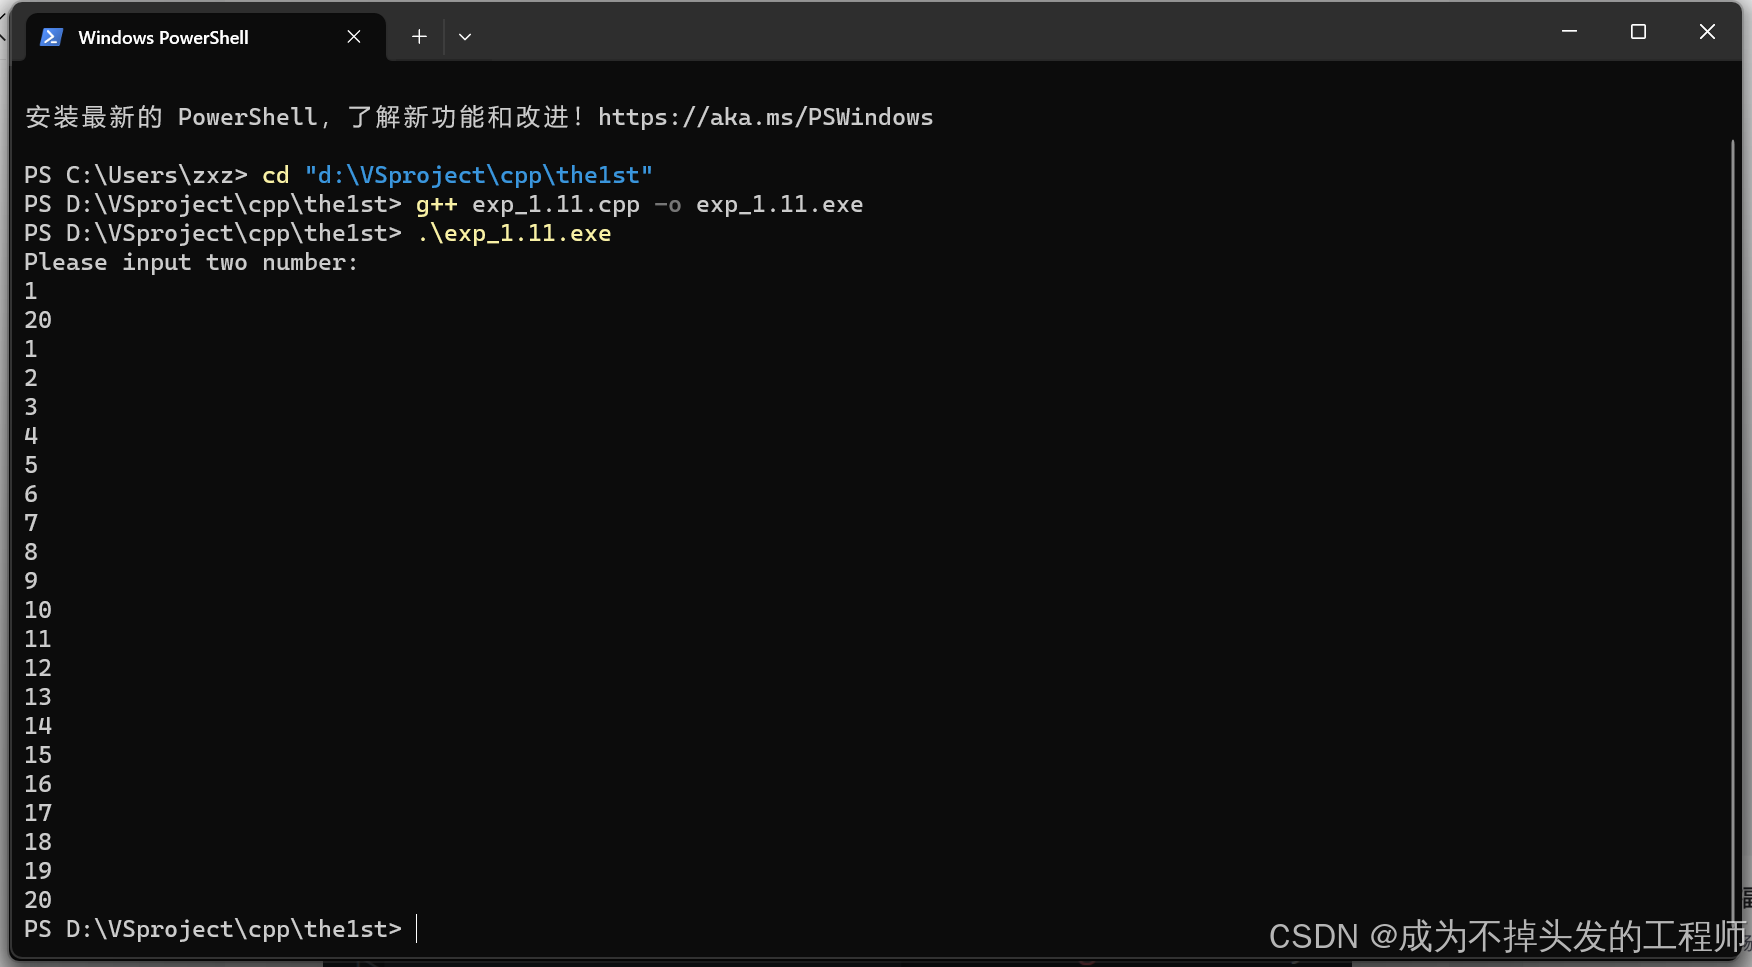Maximize the terminal window
The image size is (1752, 967).
1637,31
